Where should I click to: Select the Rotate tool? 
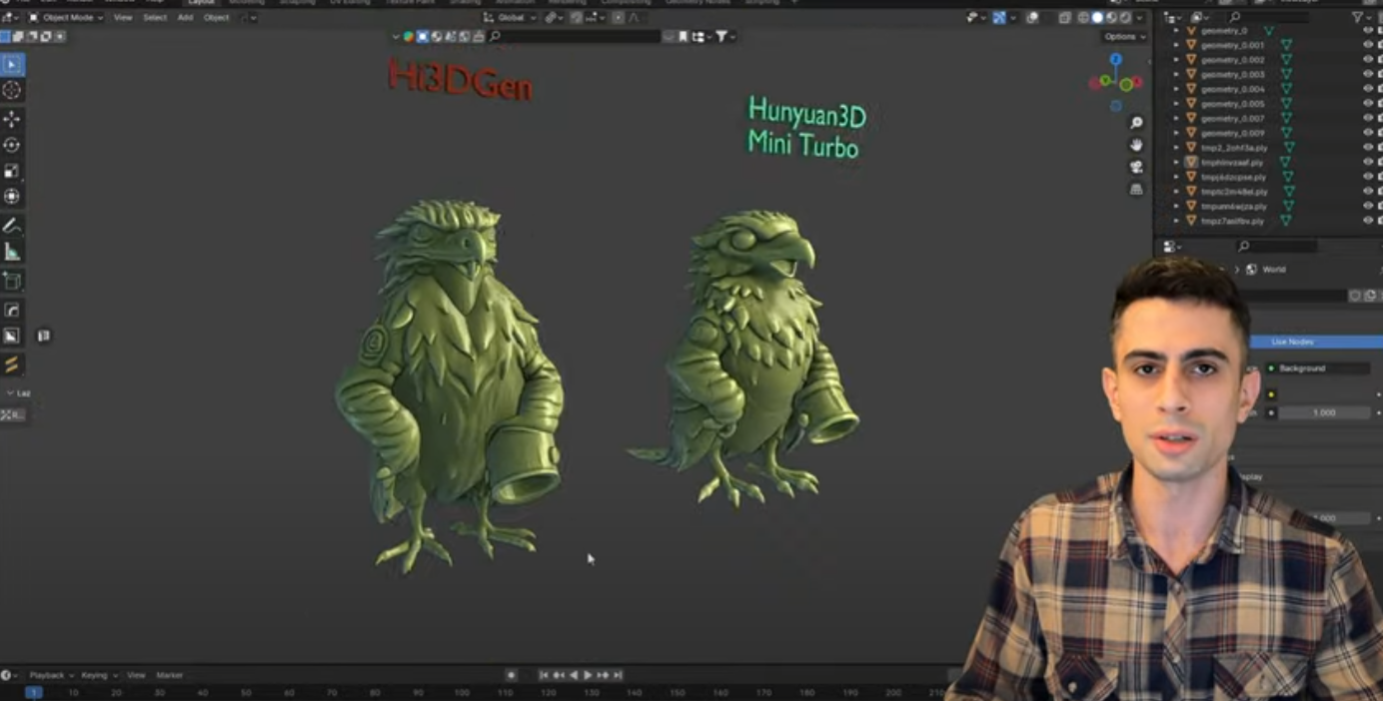click(x=12, y=146)
